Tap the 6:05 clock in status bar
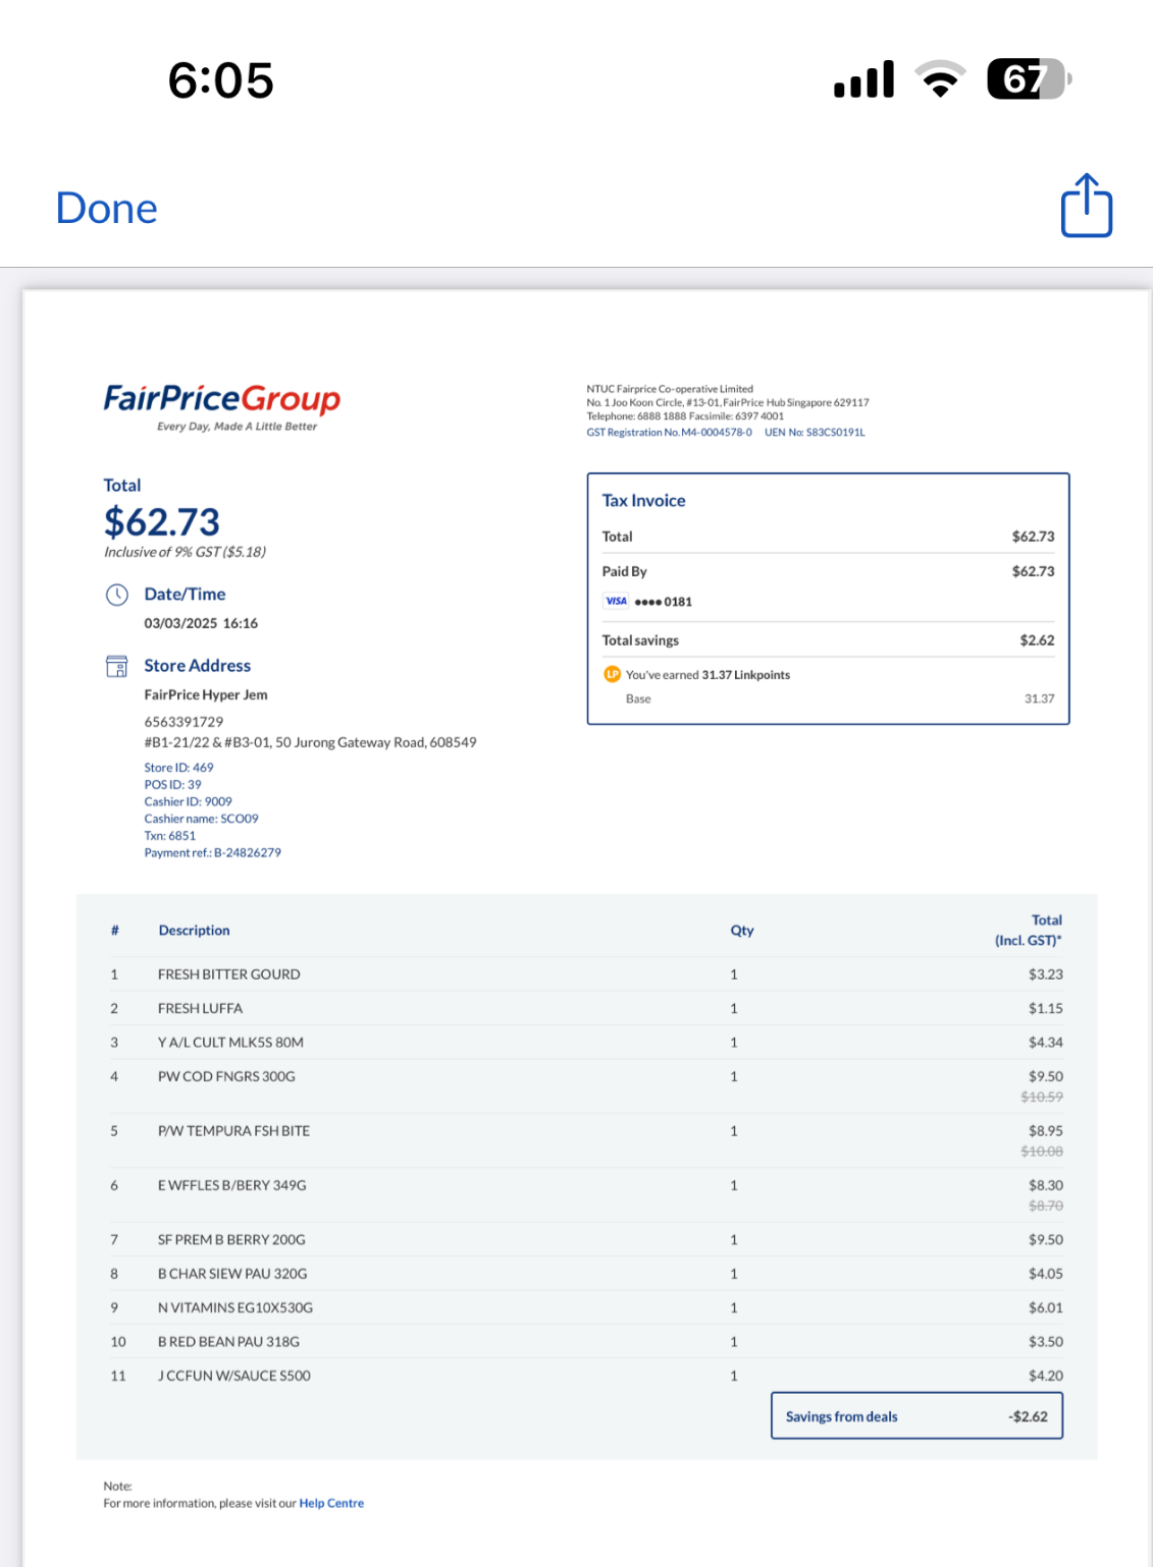Viewport: 1153px width, 1567px height. [220, 80]
